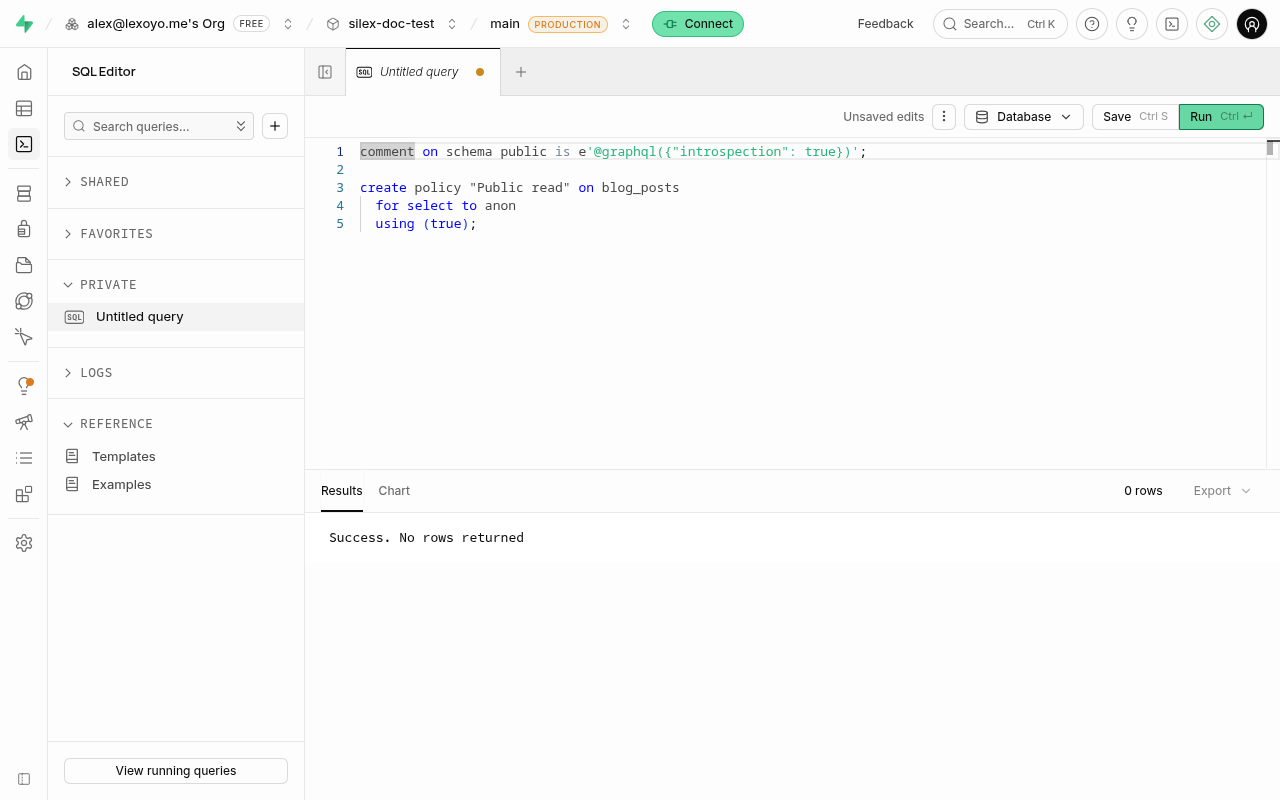
Task: Select the SQL Editor sidebar icon
Action: [24, 144]
